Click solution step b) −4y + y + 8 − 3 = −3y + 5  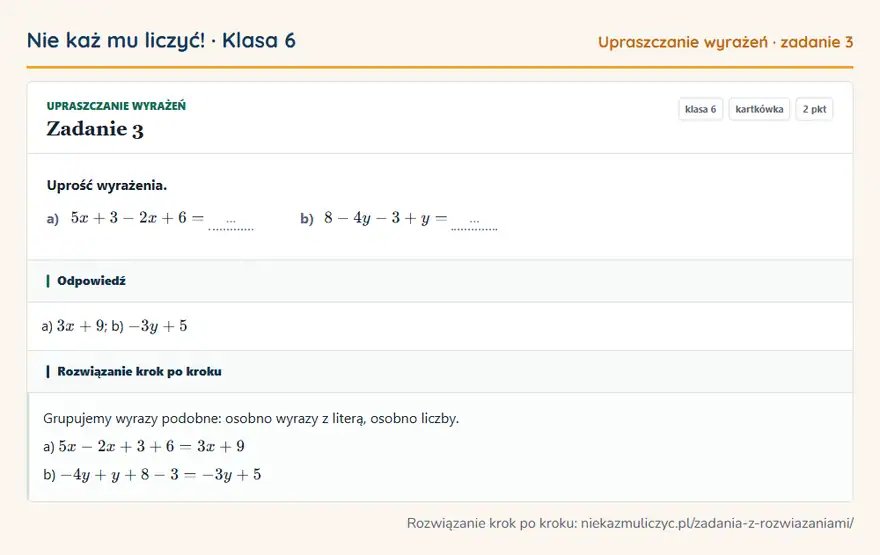(152, 475)
